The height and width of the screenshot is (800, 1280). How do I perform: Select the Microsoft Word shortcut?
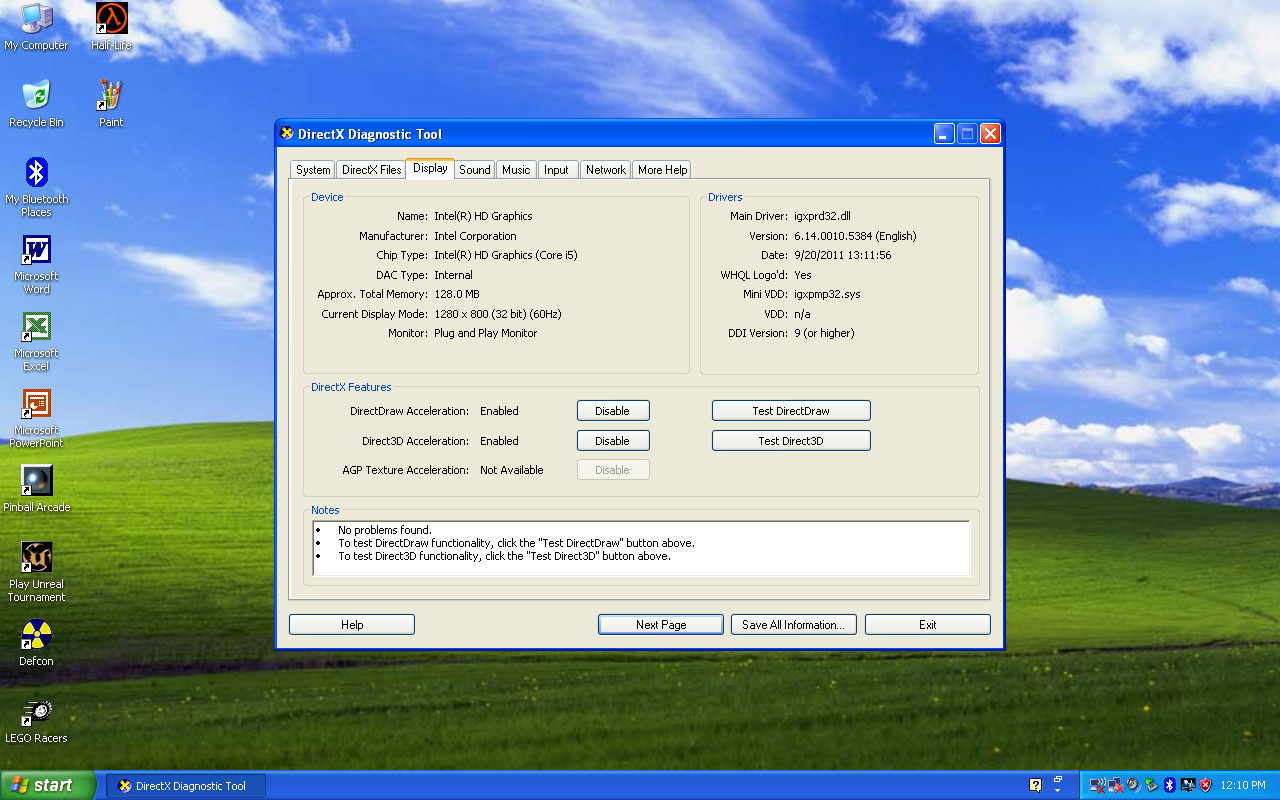coord(37,264)
